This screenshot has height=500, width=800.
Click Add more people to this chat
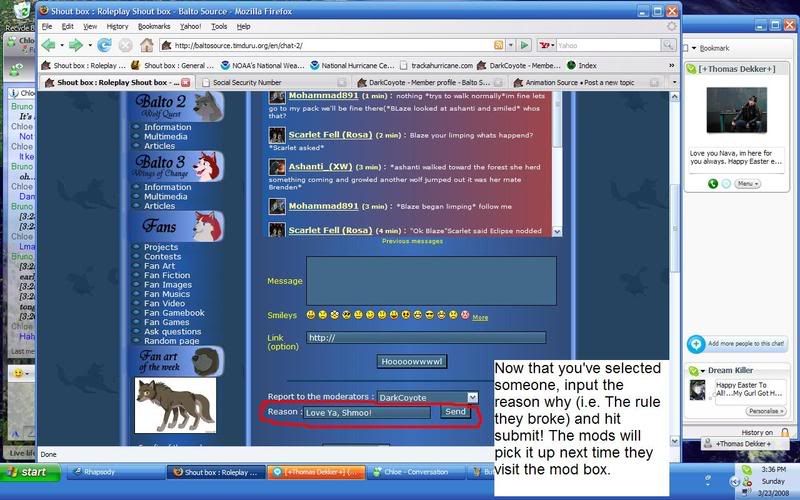(736, 344)
